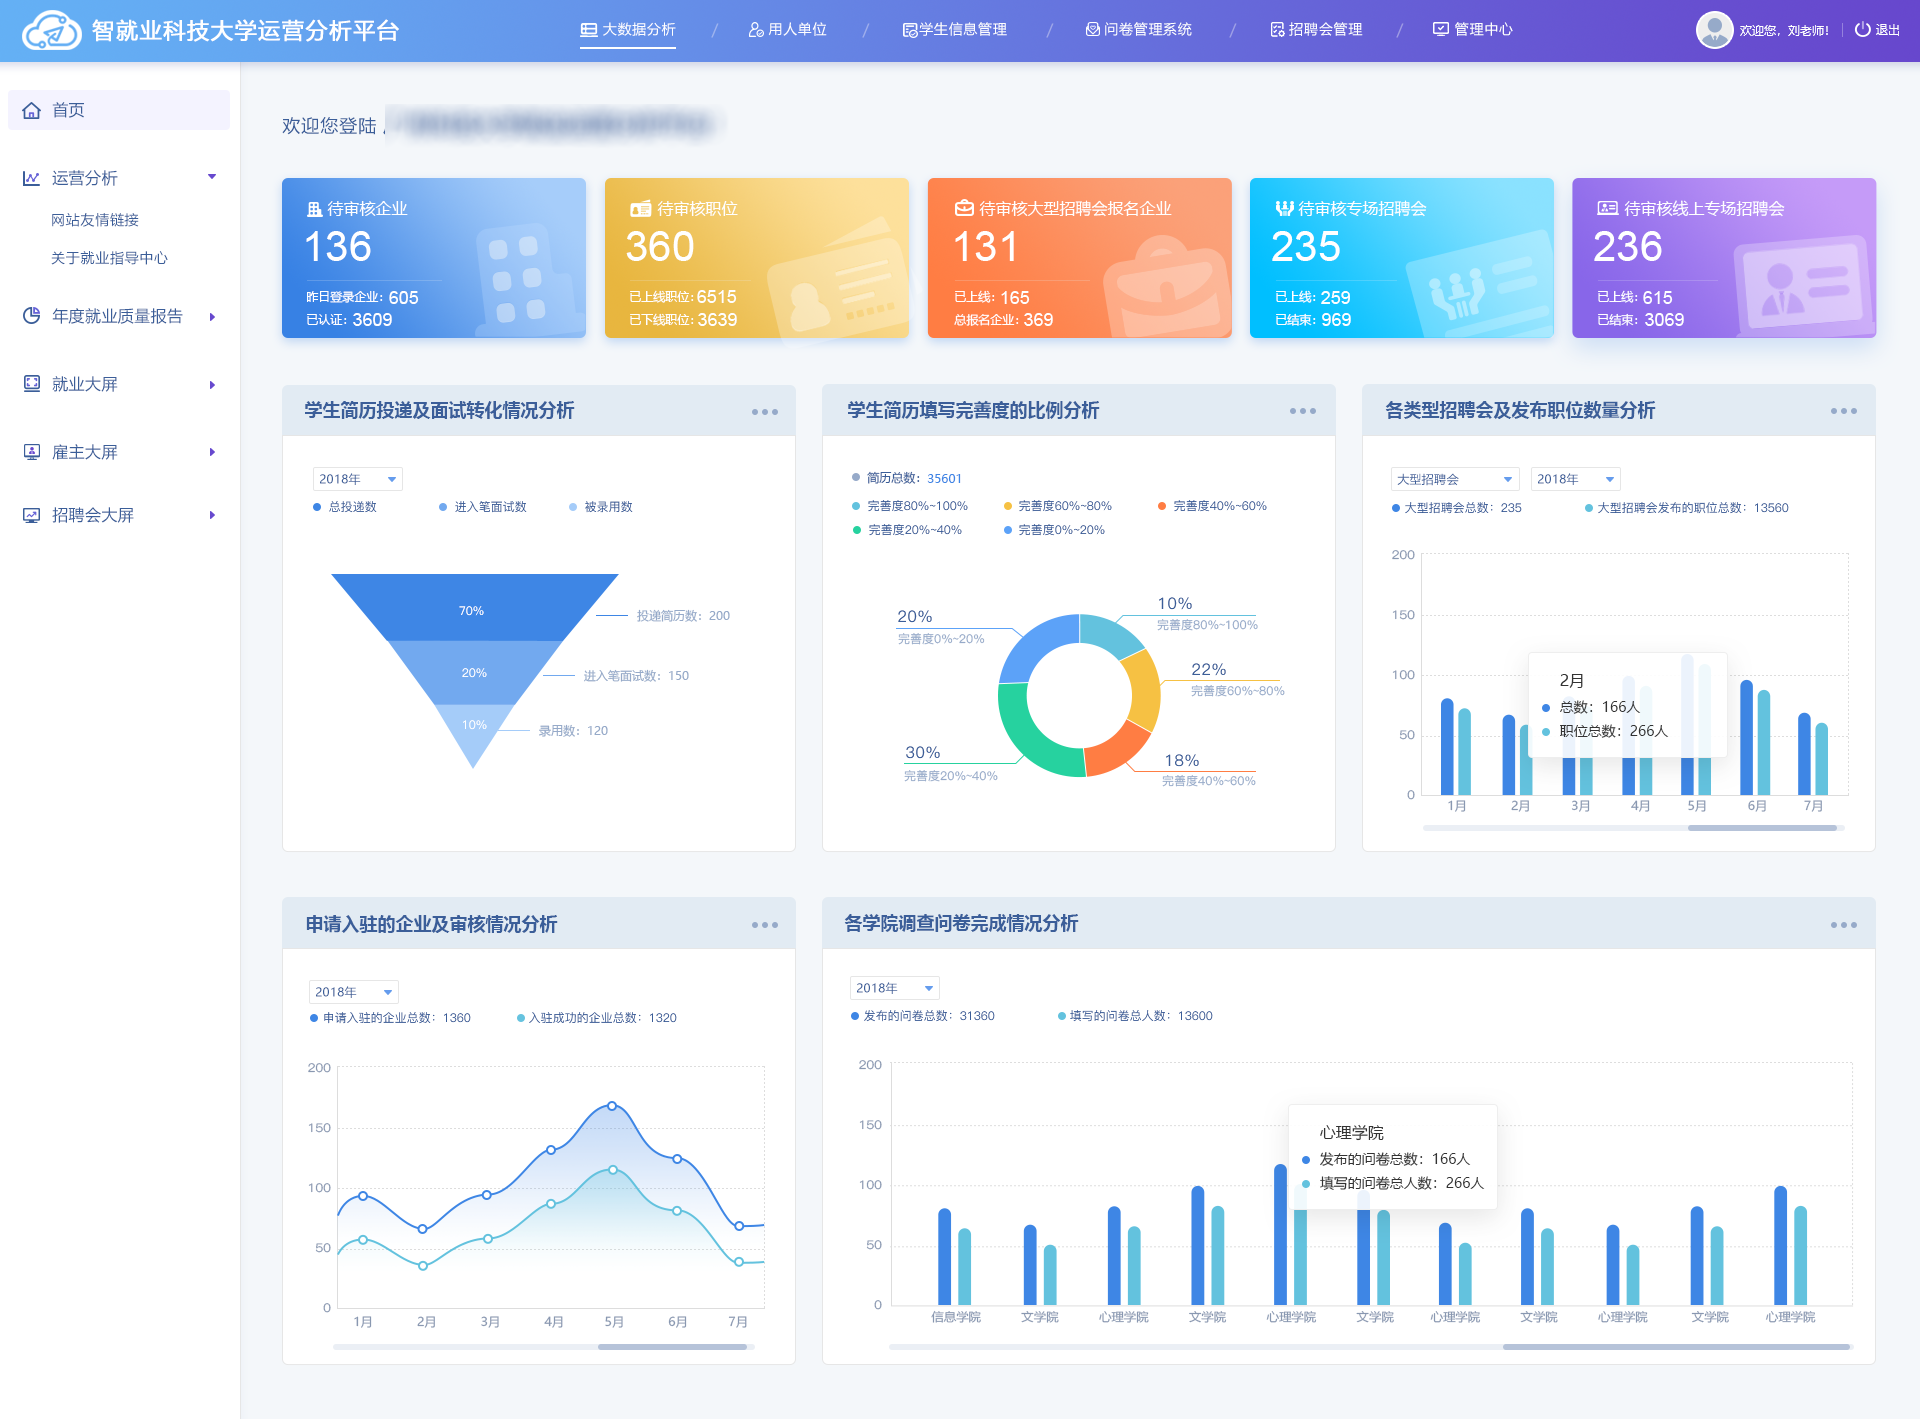Open the 大型招聘会 type dropdown
The image size is (1920, 1419).
(x=1453, y=479)
